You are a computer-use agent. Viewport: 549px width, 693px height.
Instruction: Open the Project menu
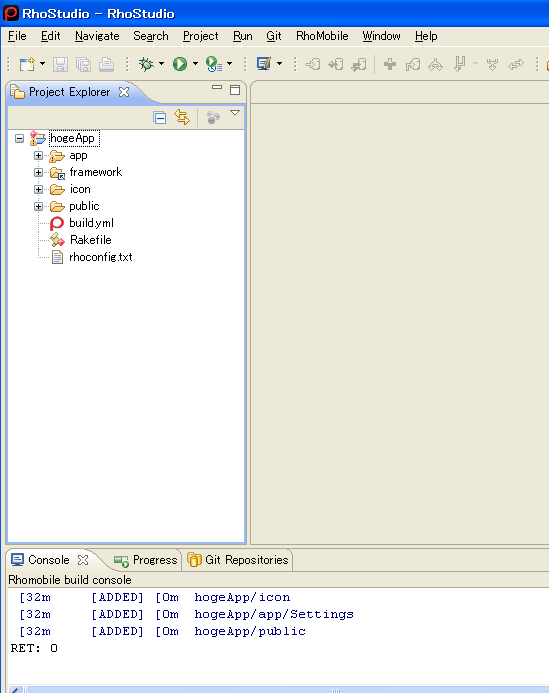click(x=201, y=36)
